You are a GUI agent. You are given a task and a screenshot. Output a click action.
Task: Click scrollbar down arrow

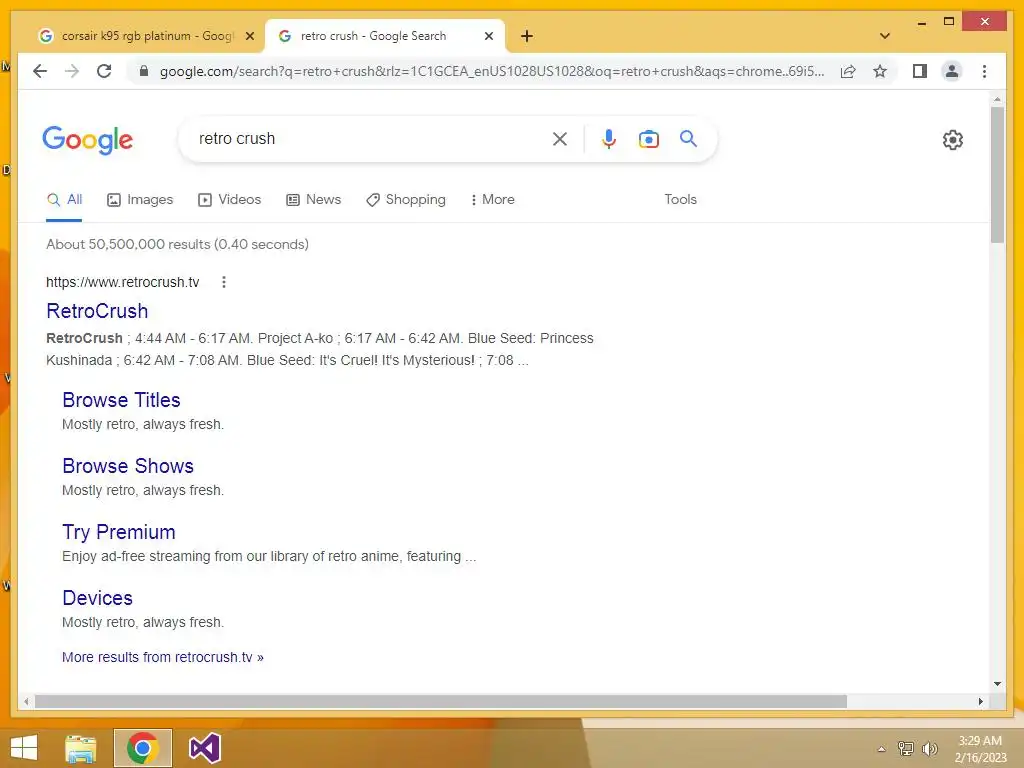[997, 684]
